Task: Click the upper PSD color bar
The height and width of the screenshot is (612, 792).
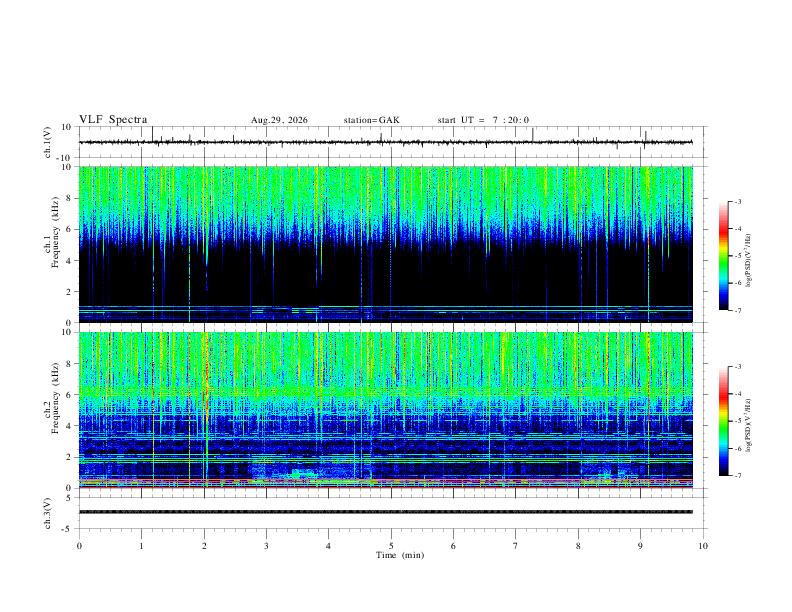Action: tap(724, 256)
